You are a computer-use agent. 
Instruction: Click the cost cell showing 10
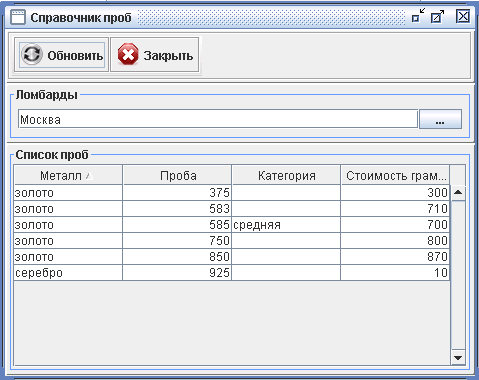[x=395, y=273]
